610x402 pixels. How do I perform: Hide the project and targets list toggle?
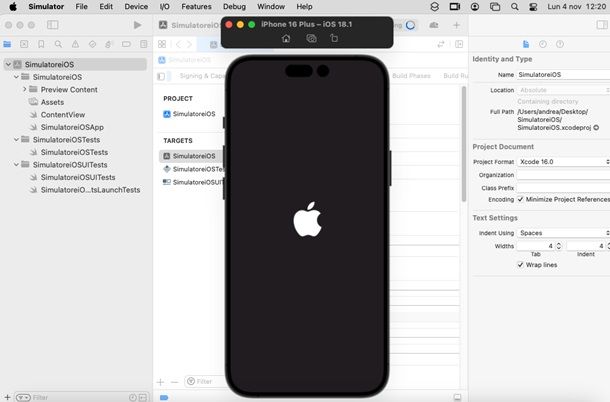click(x=161, y=76)
